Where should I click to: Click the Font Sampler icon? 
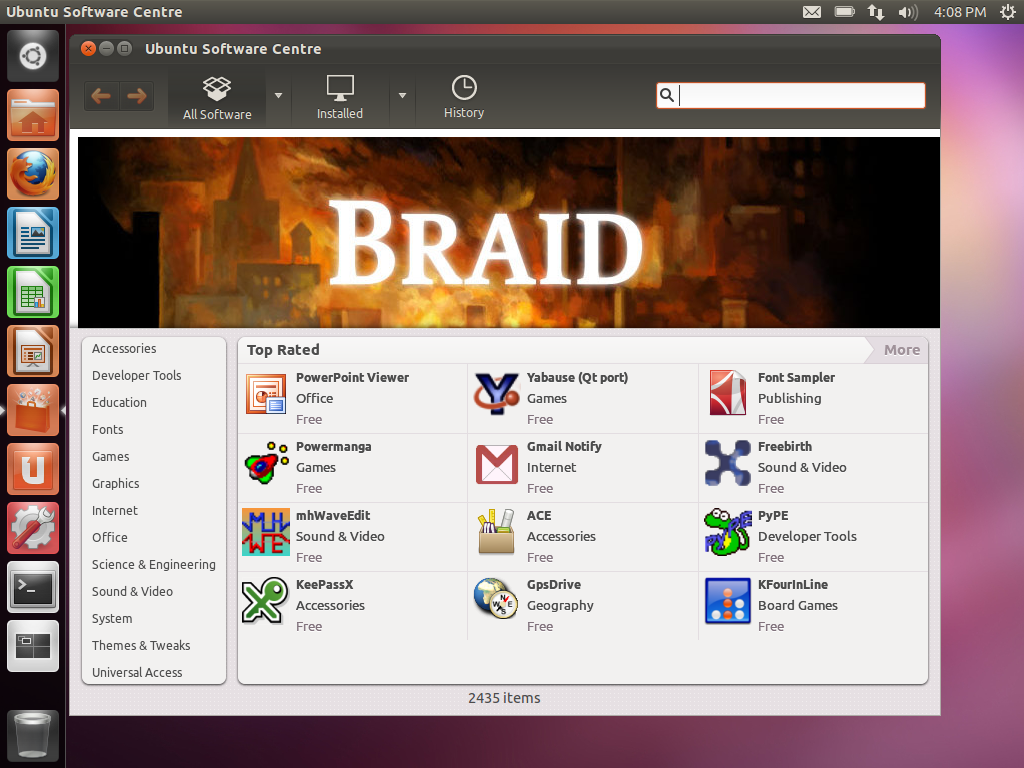(x=728, y=394)
